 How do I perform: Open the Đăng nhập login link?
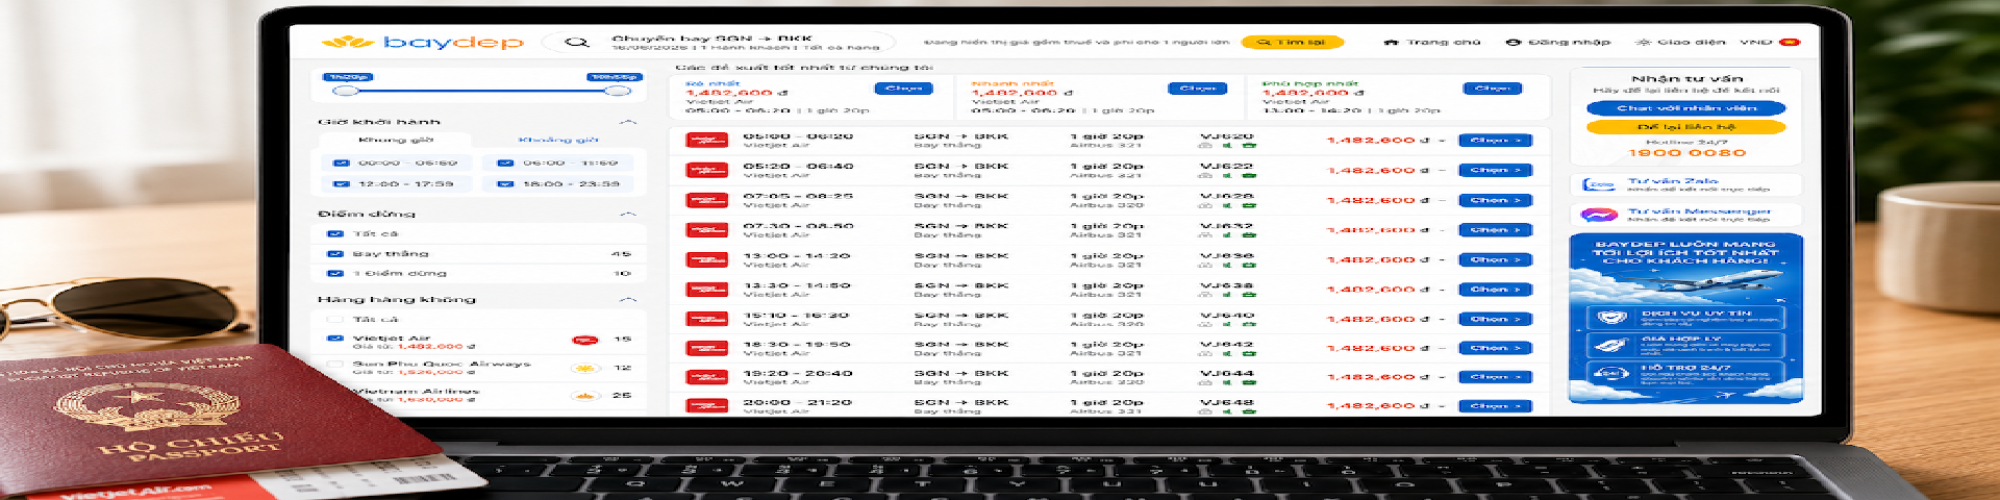pyautogui.click(x=1558, y=42)
